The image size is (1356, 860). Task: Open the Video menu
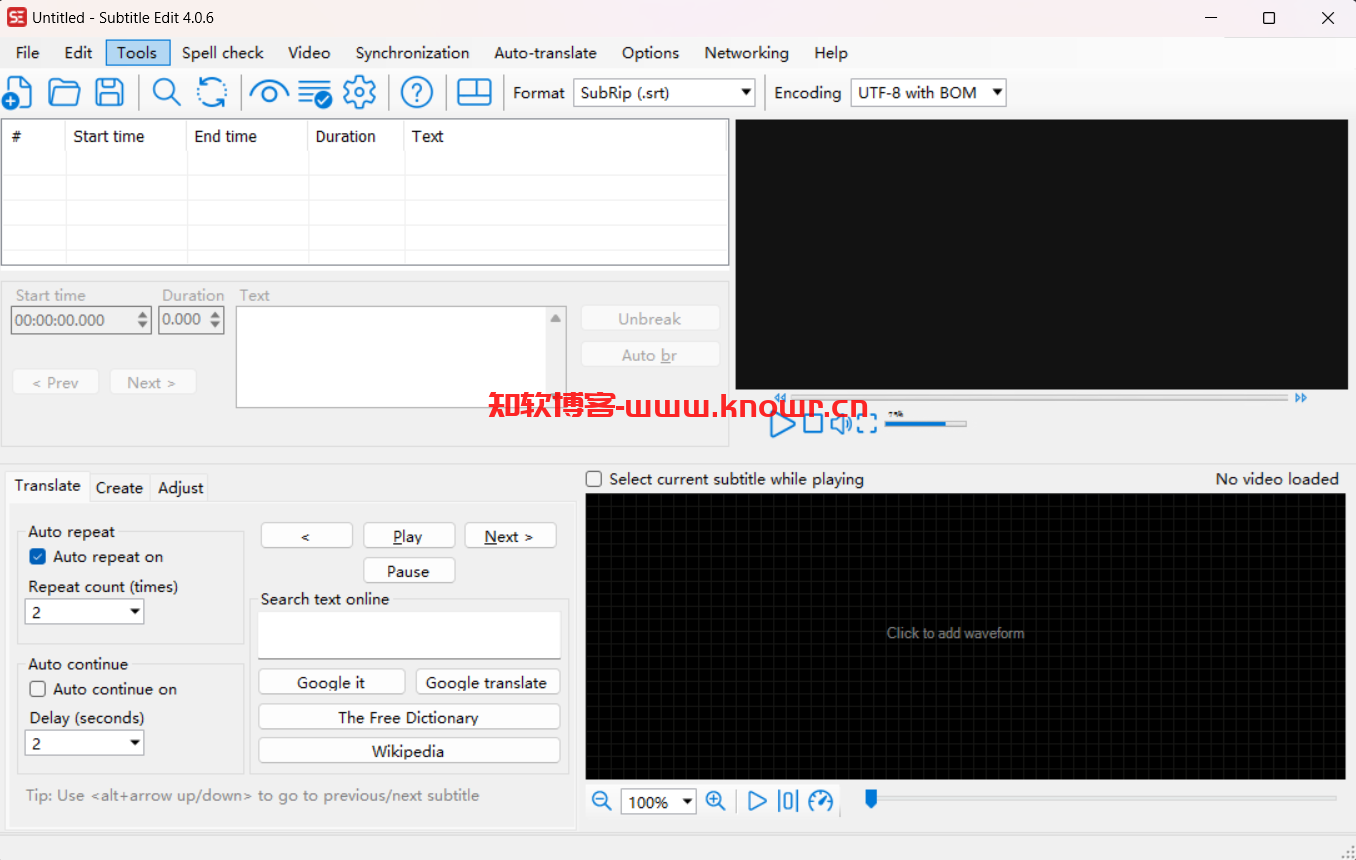309,53
